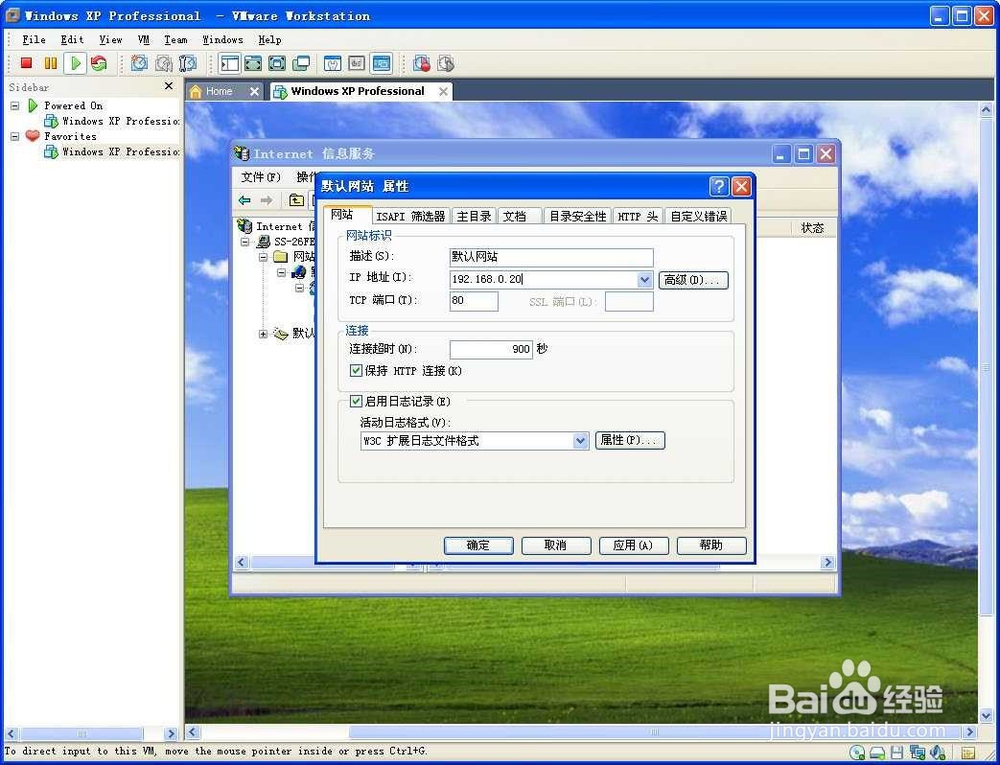Open the Windows menu

pyautogui.click(x=223, y=40)
